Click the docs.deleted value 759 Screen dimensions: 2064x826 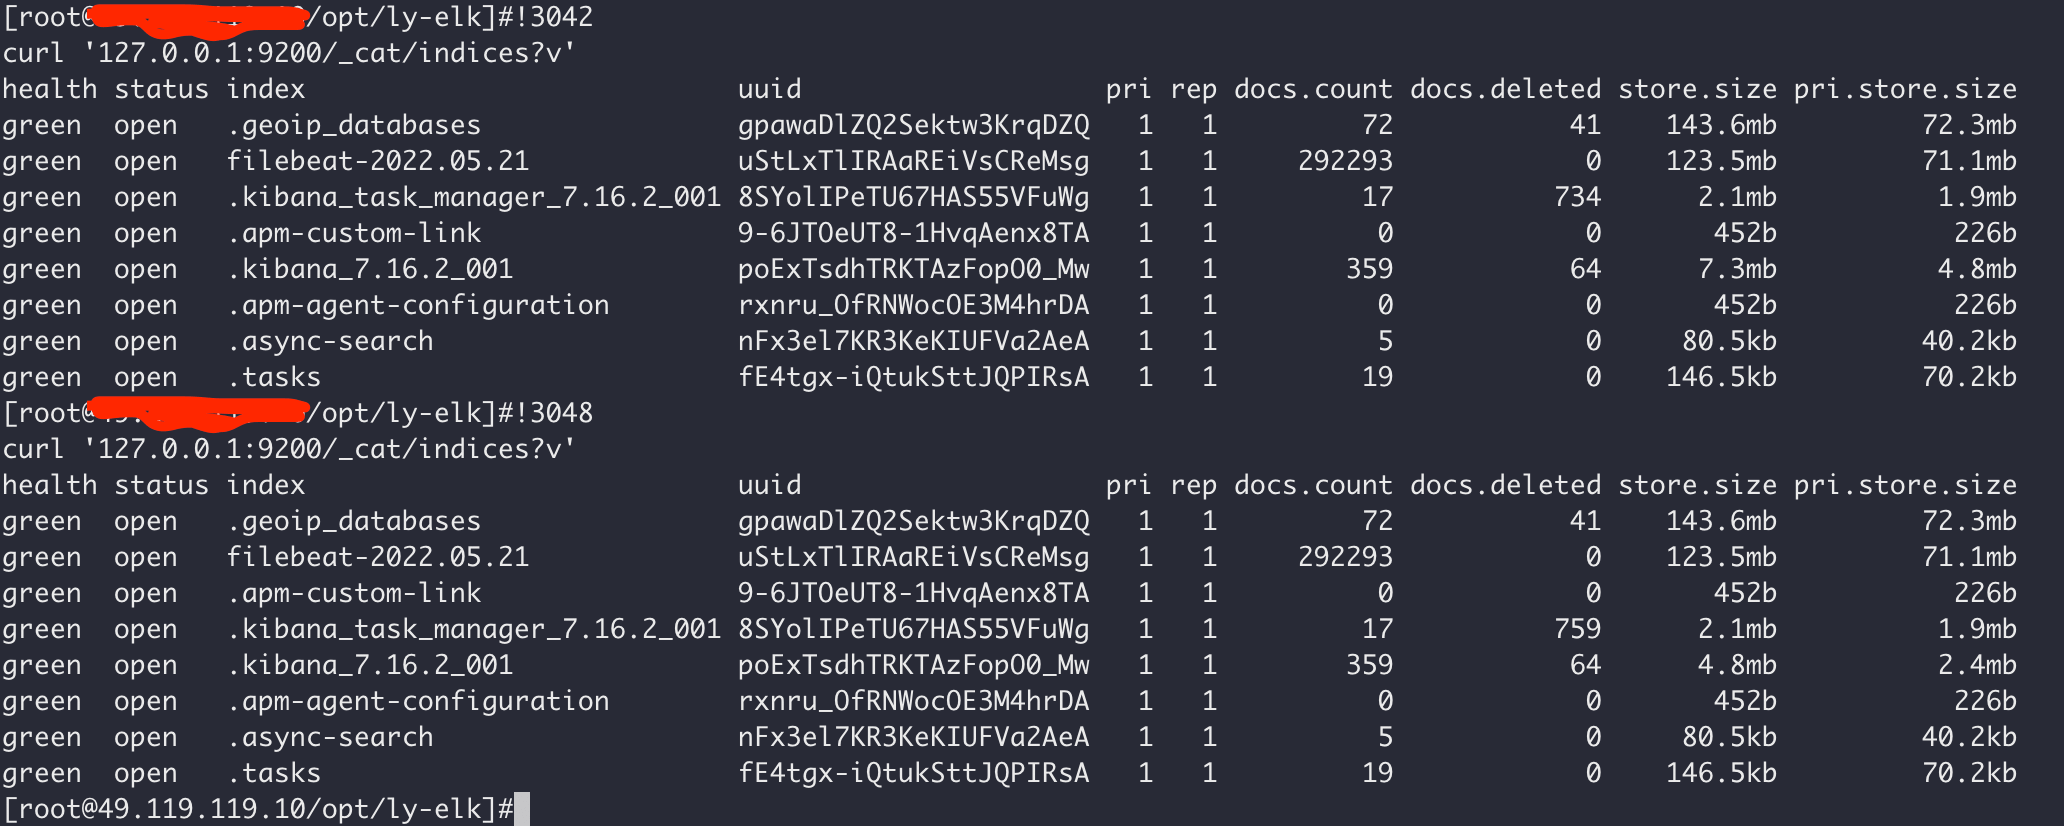[1577, 629]
